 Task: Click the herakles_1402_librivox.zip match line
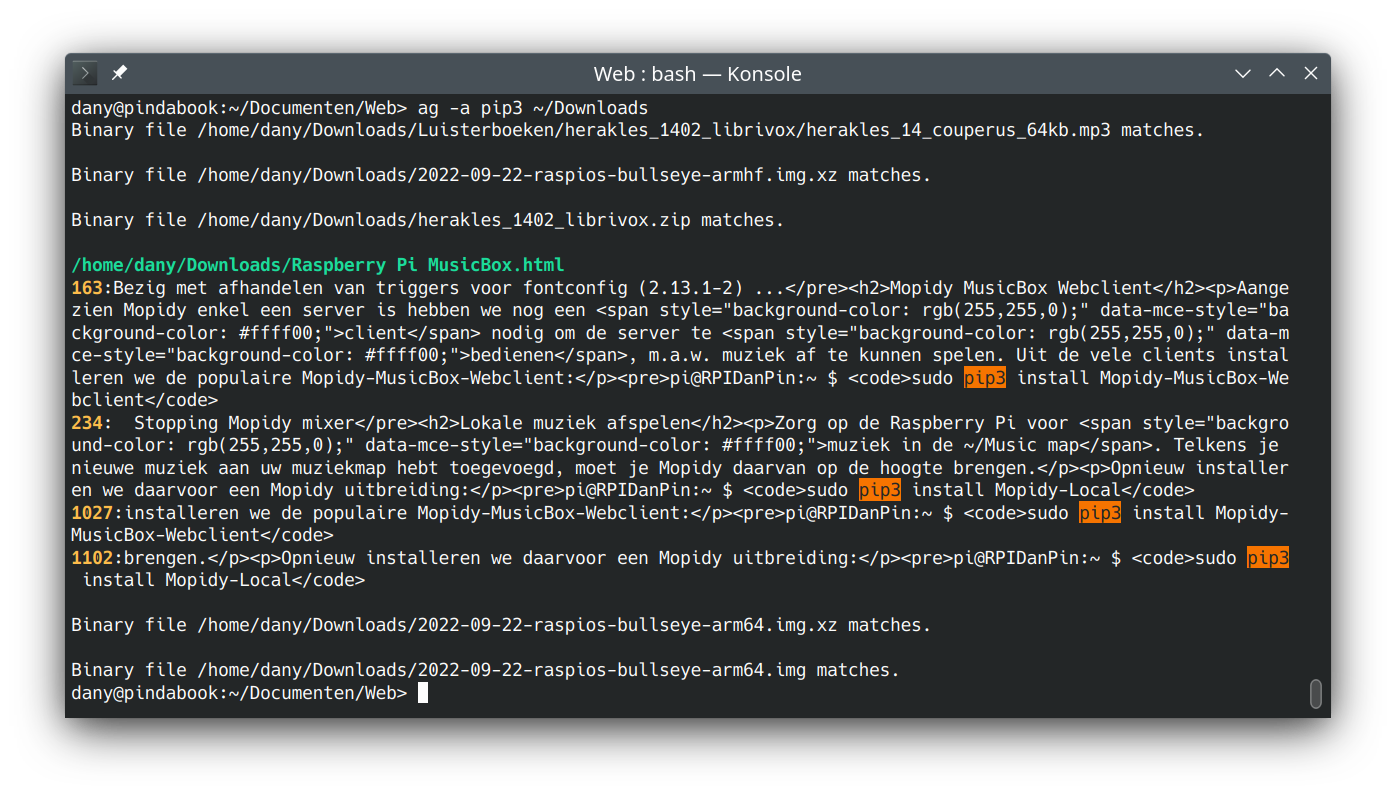pos(428,220)
